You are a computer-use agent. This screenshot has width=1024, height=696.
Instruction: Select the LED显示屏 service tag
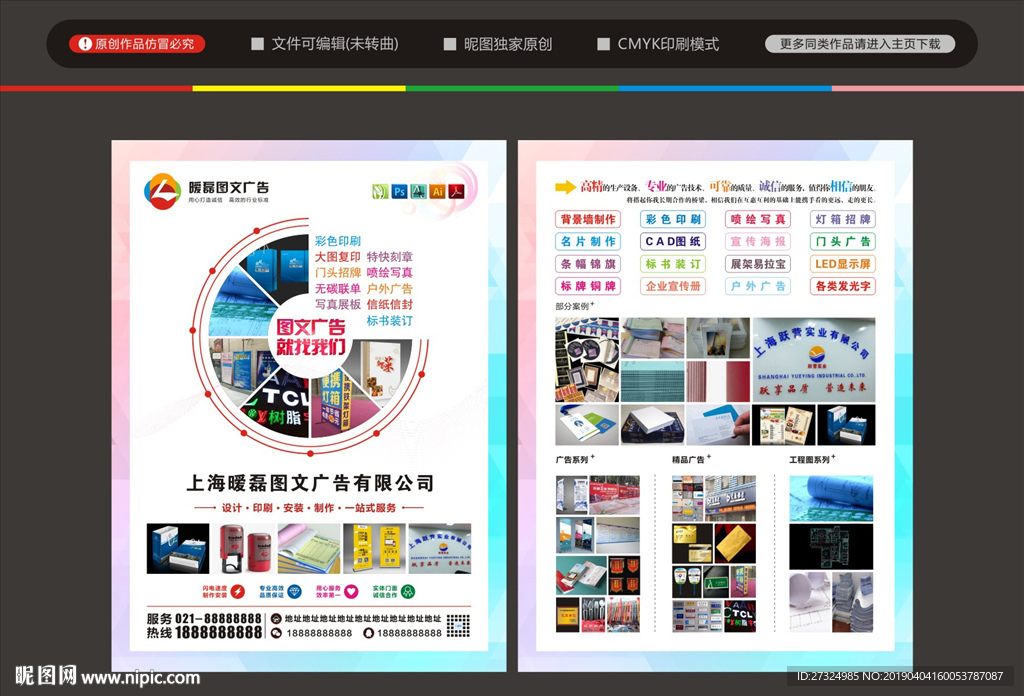click(x=842, y=264)
